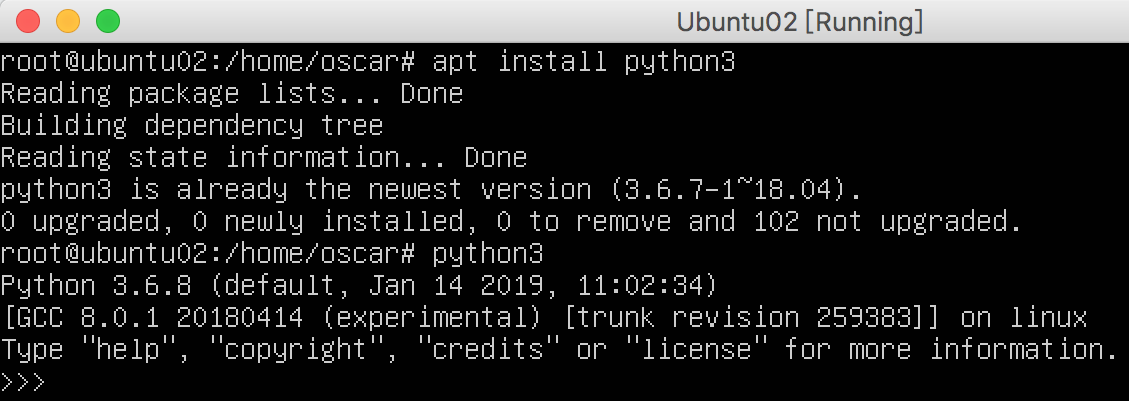Minimize the Ubuntu02 window with yellow button

(68, 20)
